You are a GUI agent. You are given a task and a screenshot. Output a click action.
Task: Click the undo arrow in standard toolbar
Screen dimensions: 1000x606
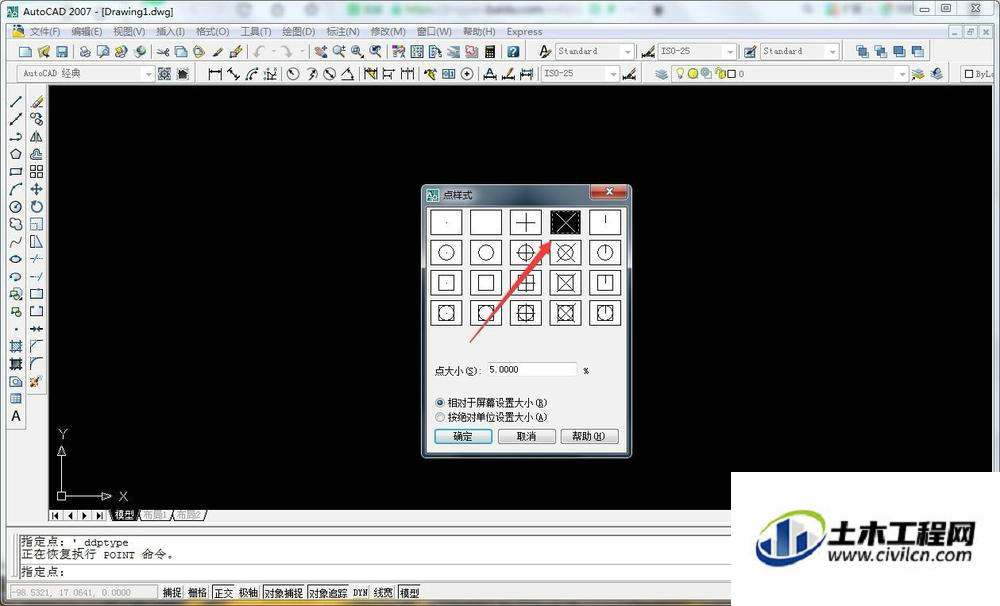pyautogui.click(x=258, y=52)
